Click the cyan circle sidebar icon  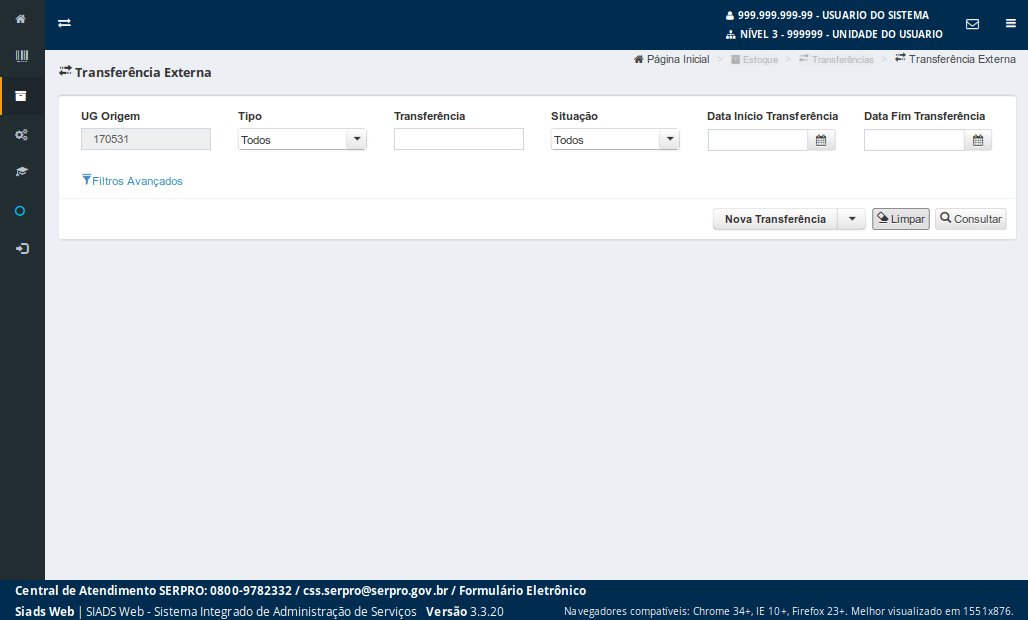tap(20, 211)
